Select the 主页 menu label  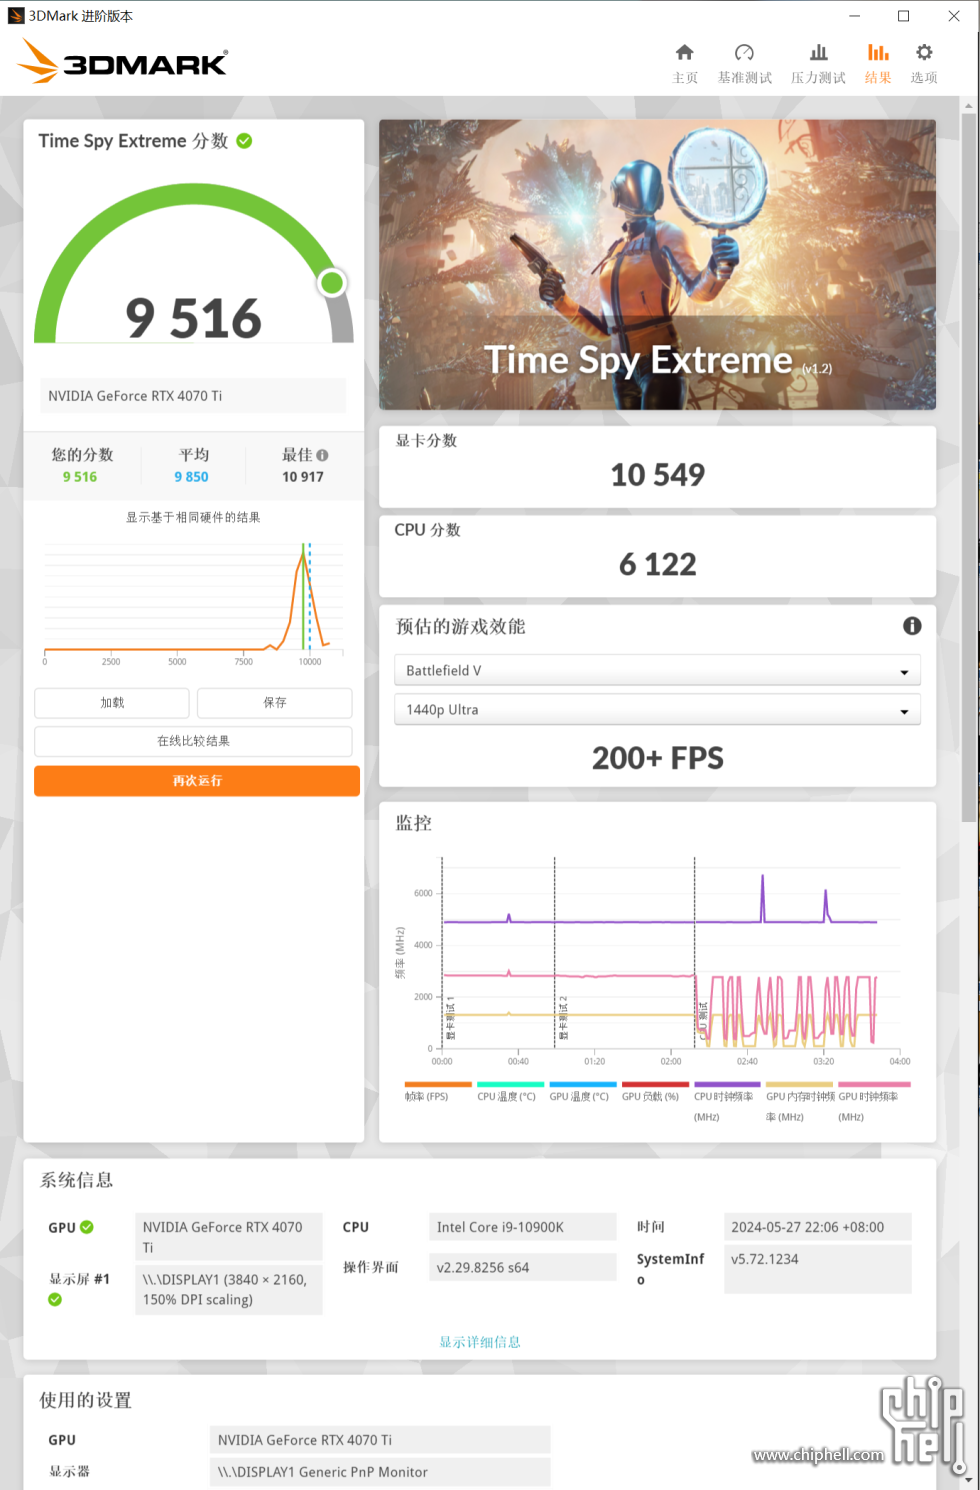click(685, 78)
